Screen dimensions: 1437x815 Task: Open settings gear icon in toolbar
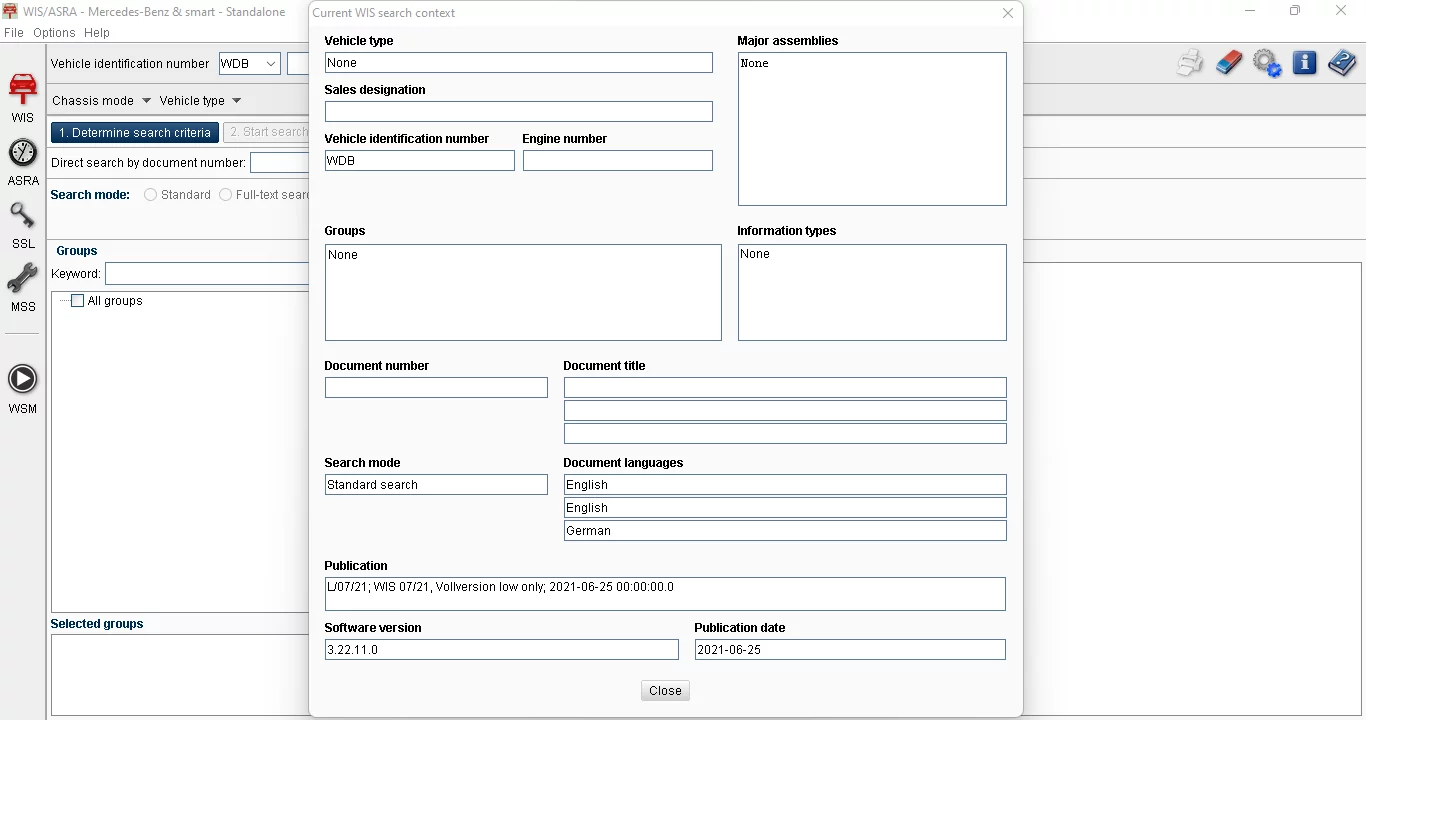(x=1267, y=63)
